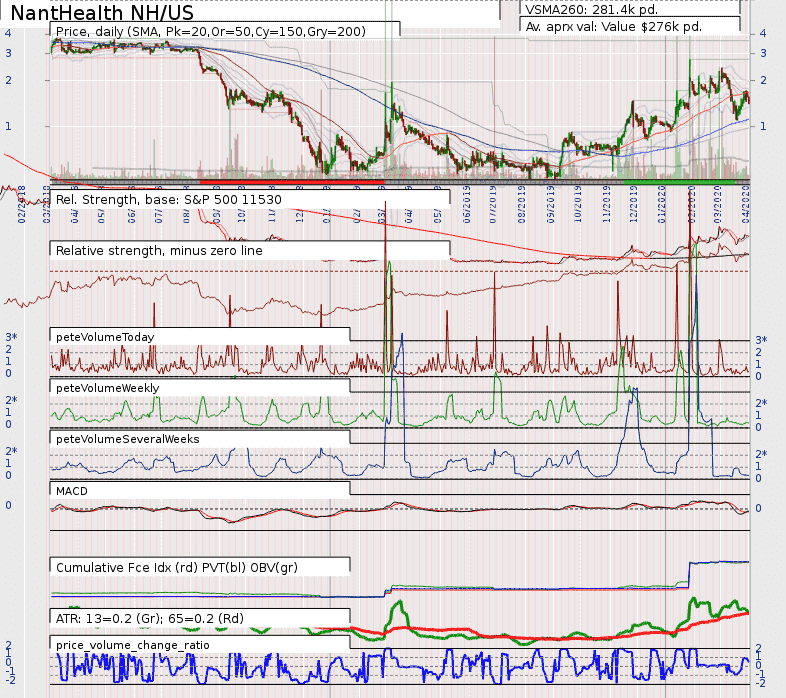Click the green uptrend bar under the price chart

click(681, 183)
